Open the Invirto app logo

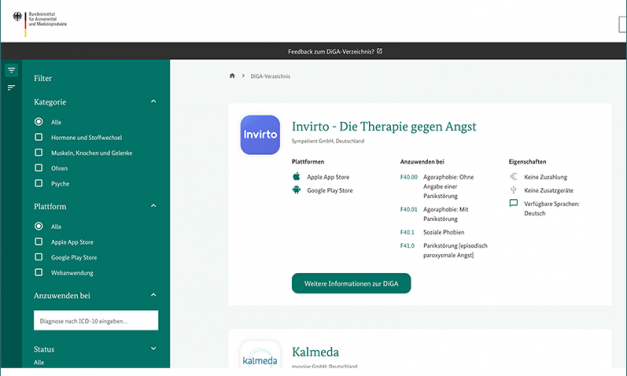pyautogui.click(x=260, y=135)
